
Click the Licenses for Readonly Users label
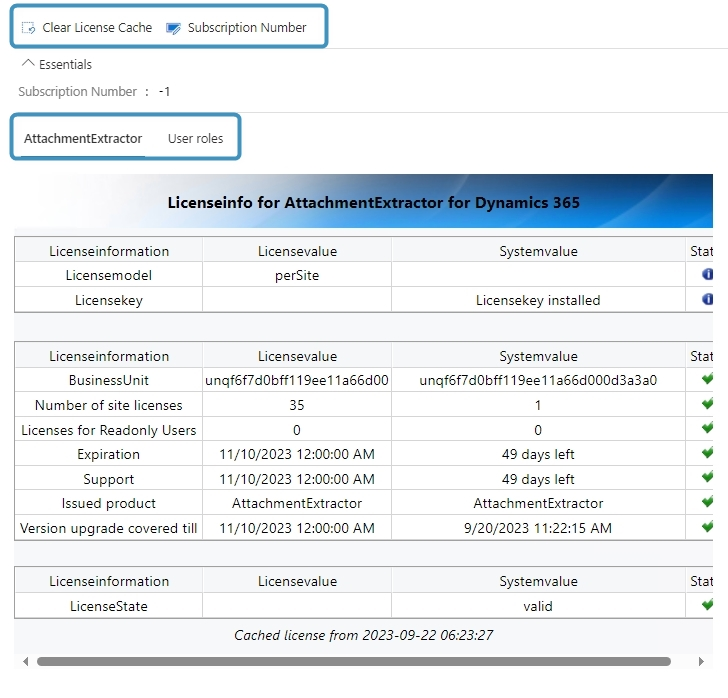tap(109, 430)
